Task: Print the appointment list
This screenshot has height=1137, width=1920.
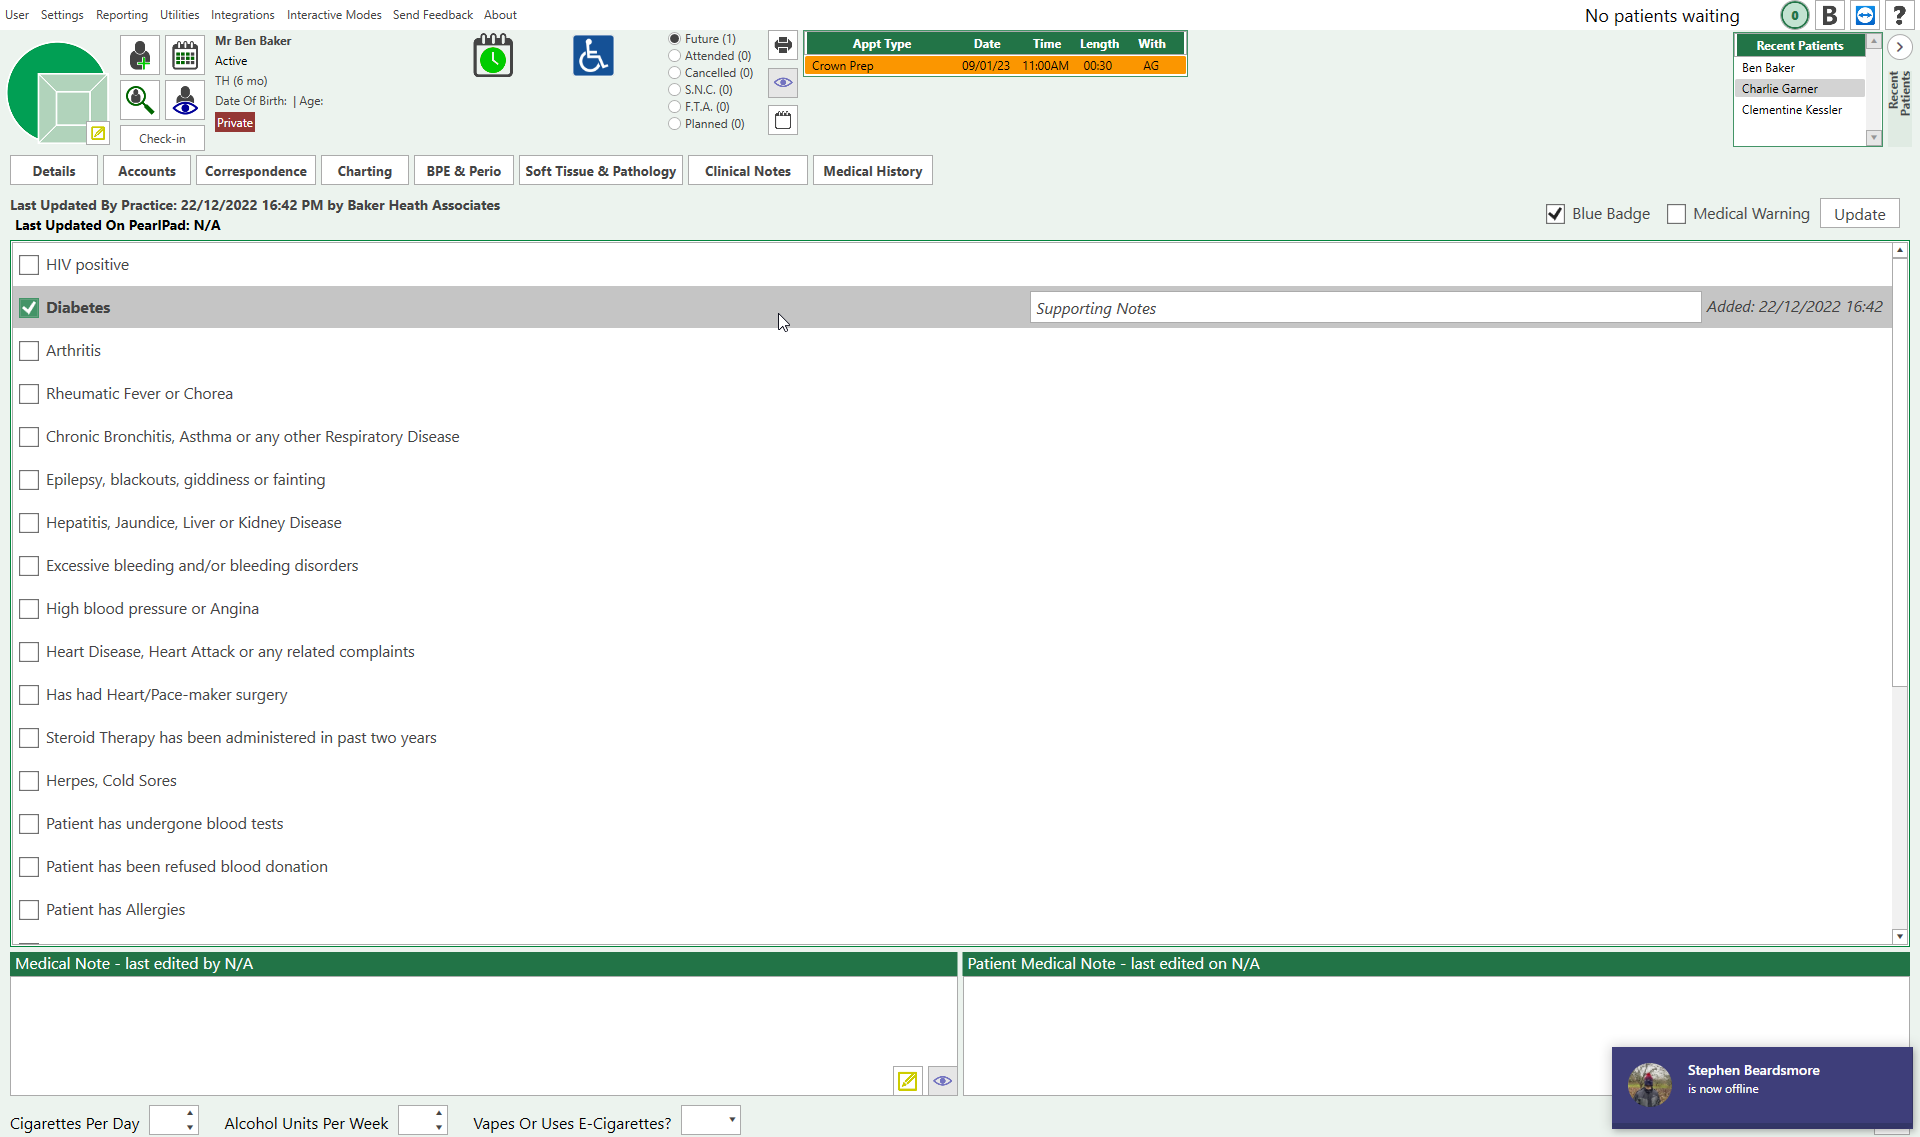Action: 783,45
